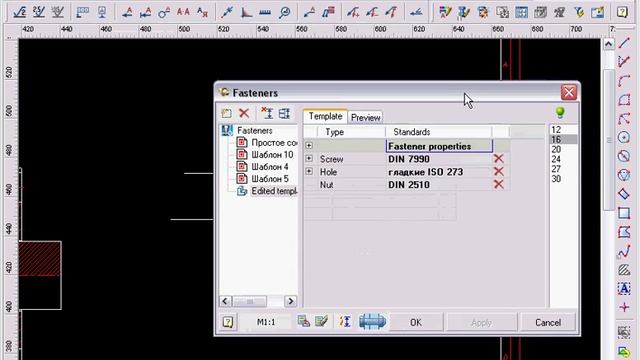The width and height of the screenshot is (640, 360).
Task: Select the blue diamond tool in right toolbar
Action: [624, 194]
